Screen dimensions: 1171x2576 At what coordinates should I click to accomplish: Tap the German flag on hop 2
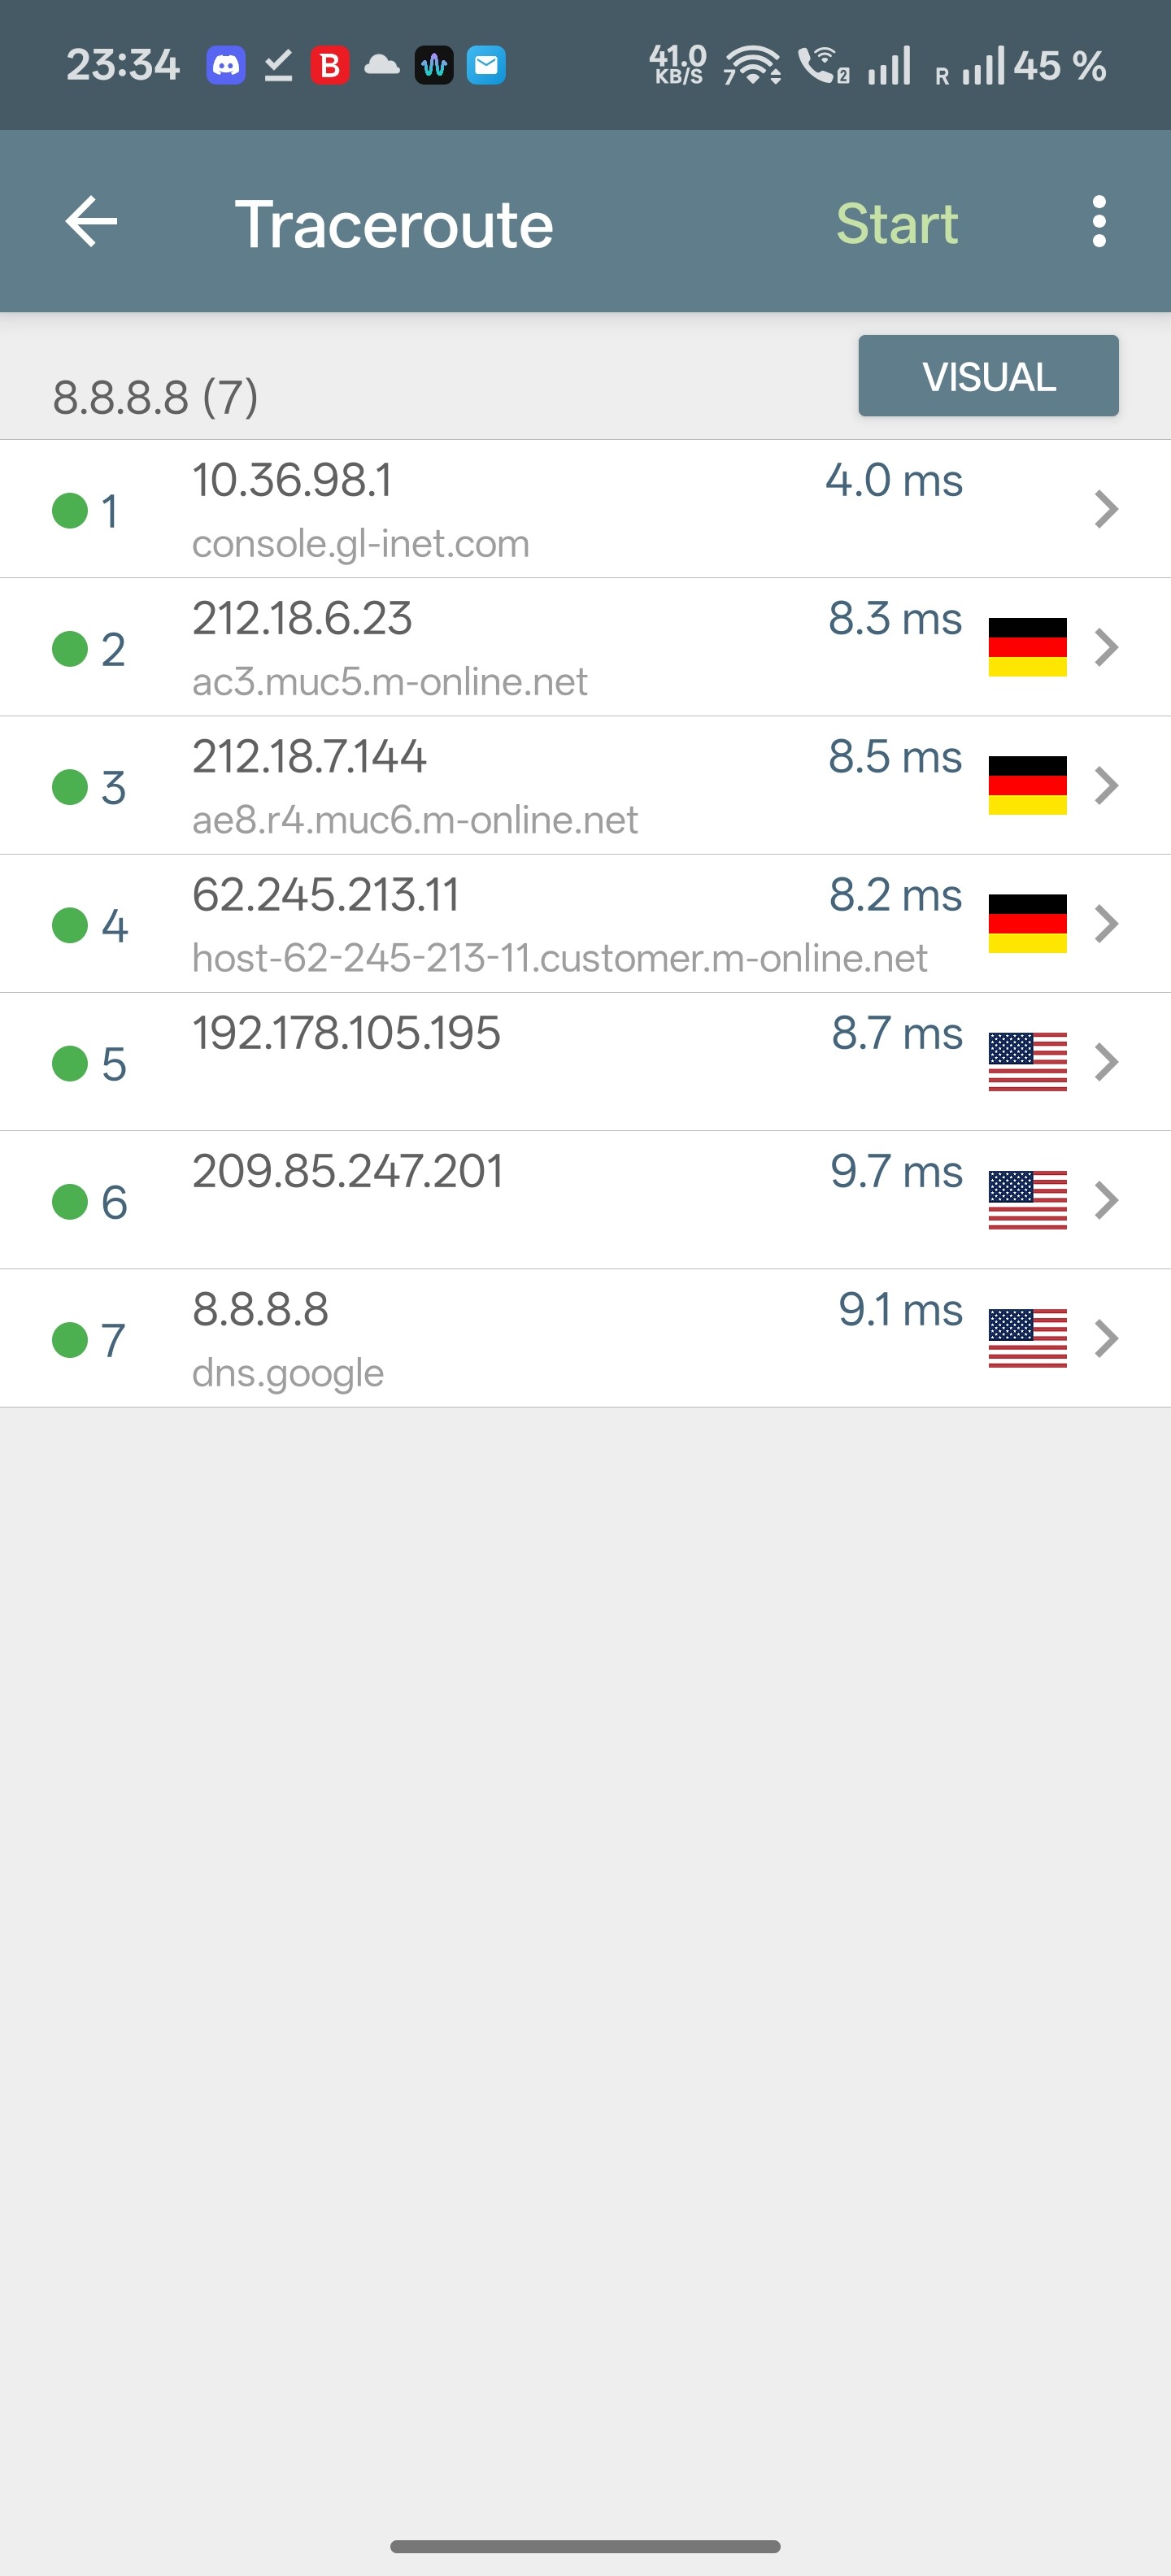pyautogui.click(x=1027, y=647)
